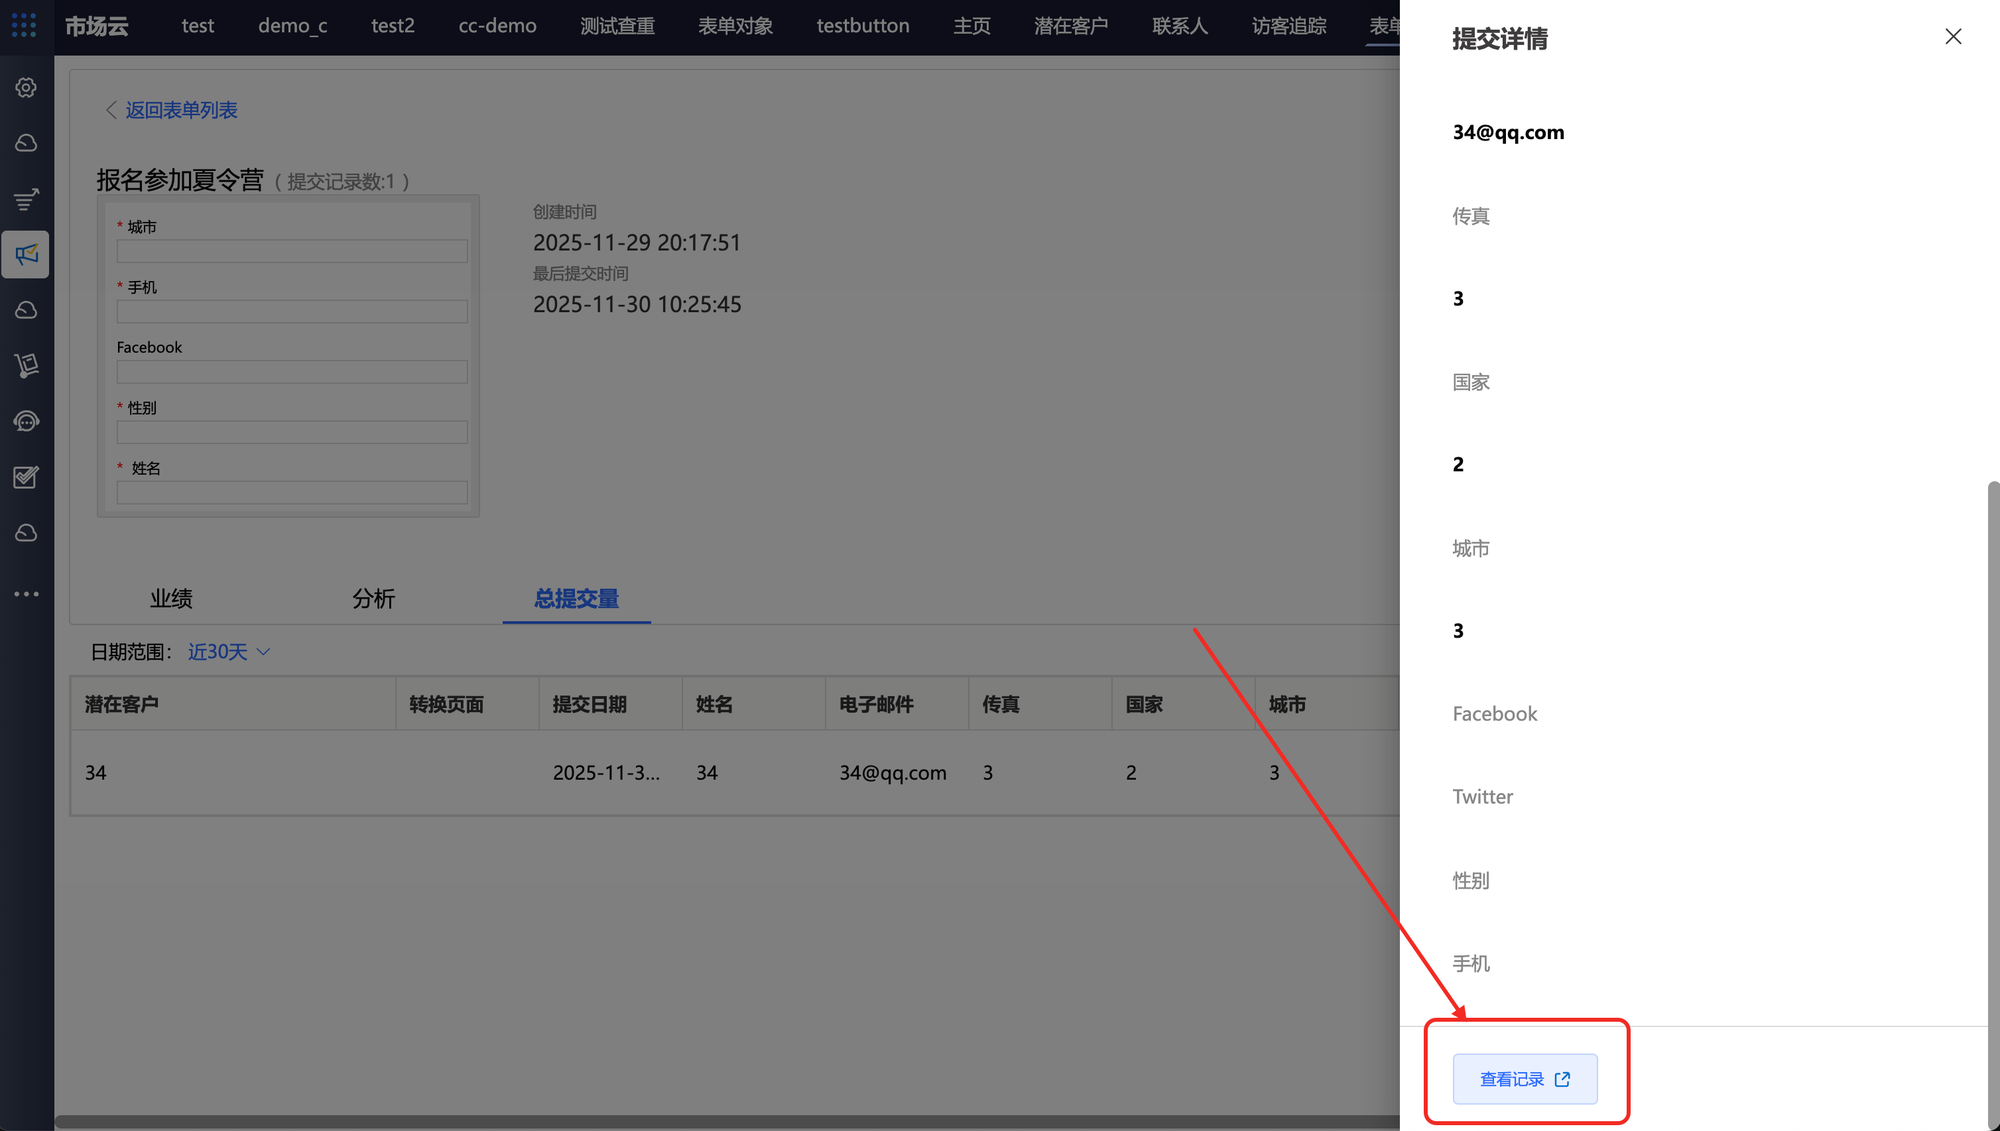Screen dimensions: 2000x1131
Task: Select the 总提交量 tab
Action: click(x=576, y=599)
